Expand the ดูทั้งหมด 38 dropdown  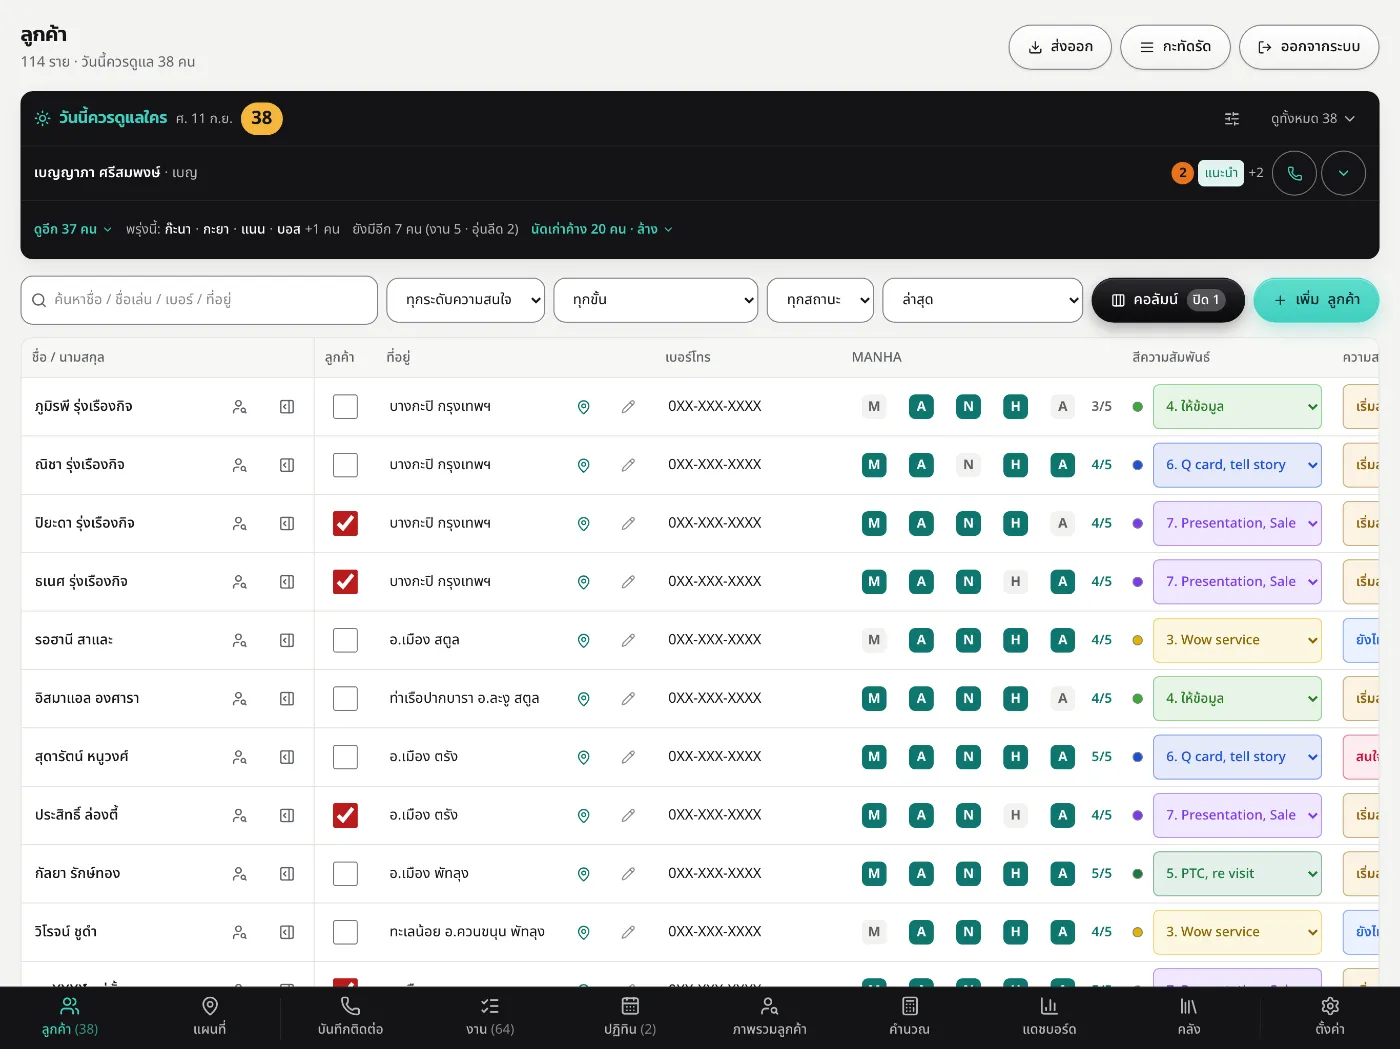coord(1312,118)
